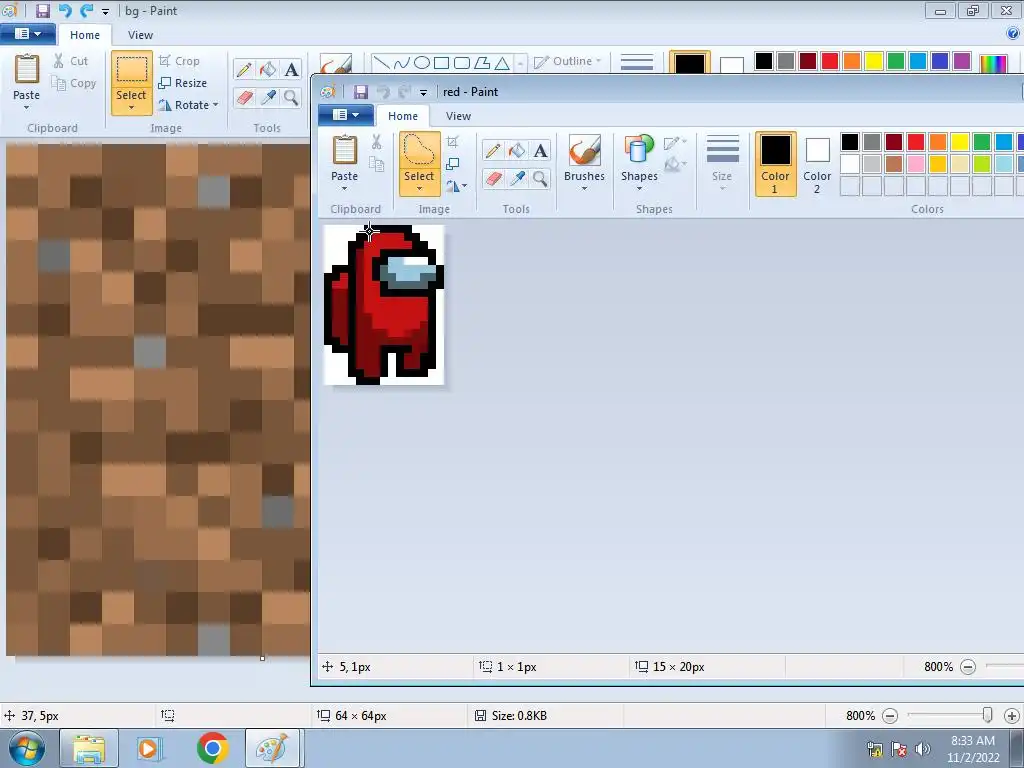The height and width of the screenshot is (768, 1024).
Task: Open the Shapes dropdown in red Paint
Action: click(639, 189)
